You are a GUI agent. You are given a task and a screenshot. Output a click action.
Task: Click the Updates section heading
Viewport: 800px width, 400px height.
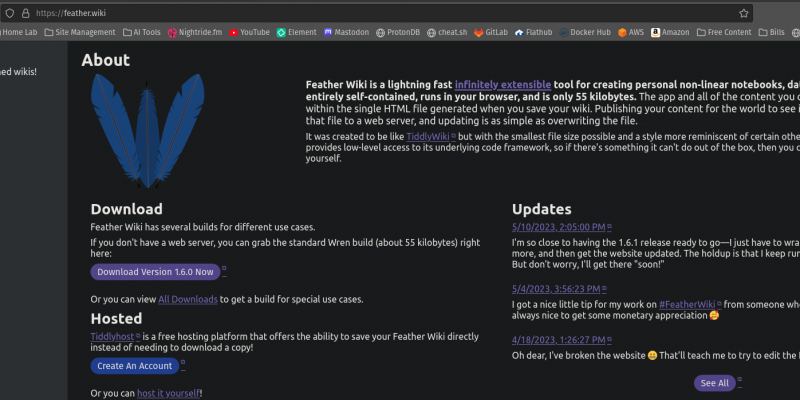click(x=542, y=209)
